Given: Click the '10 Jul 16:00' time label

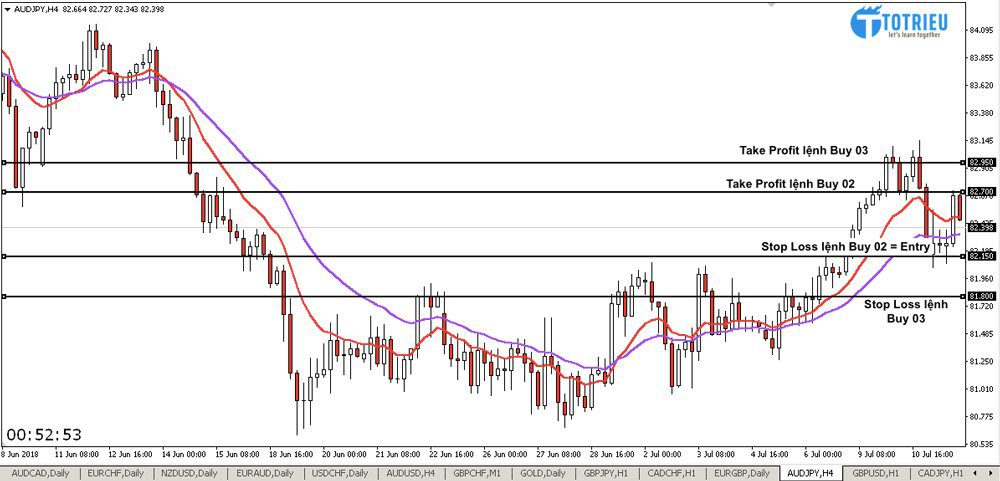Looking at the screenshot, I should click(x=934, y=454).
